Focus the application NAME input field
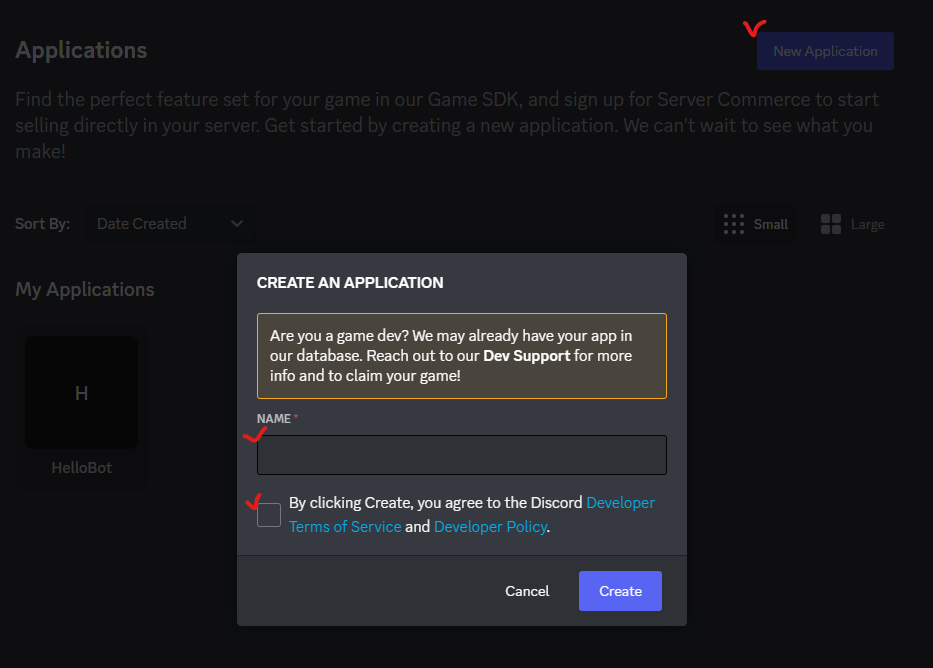The width and height of the screenshot is (933, 668). [x=462, y=455]
